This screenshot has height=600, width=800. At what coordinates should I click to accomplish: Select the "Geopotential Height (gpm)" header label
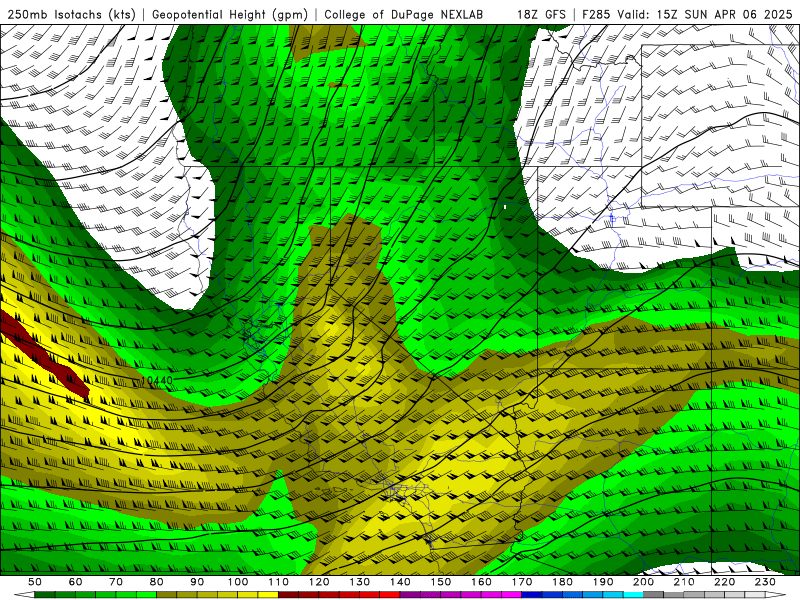pyautogui.click(x=230, y=15)
